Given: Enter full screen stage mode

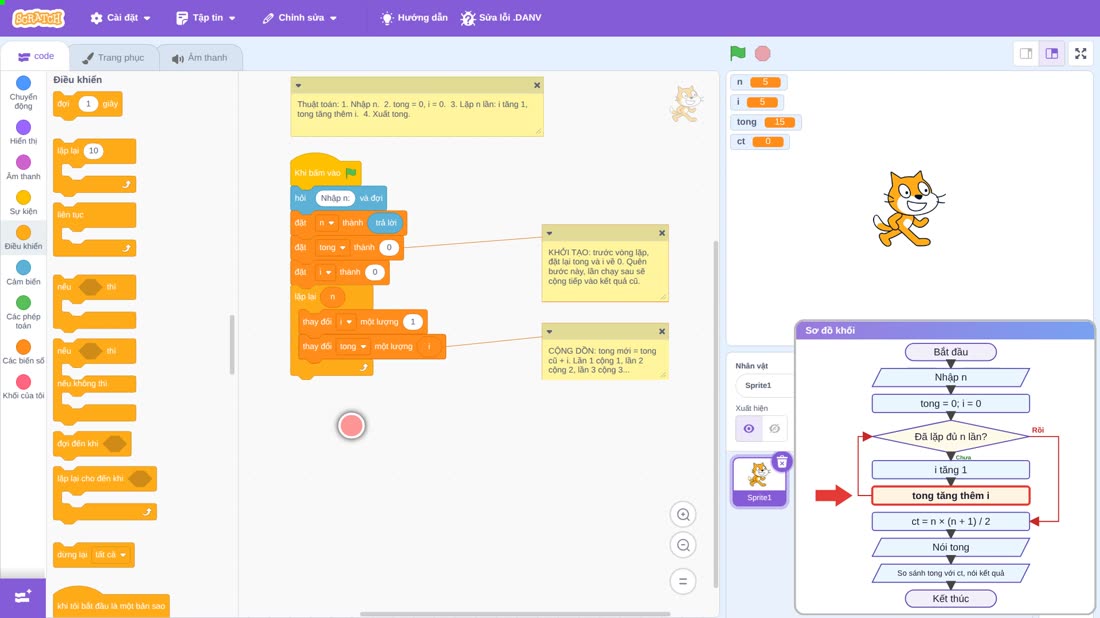Looking at the screenshot, I should pos(1080,53).
